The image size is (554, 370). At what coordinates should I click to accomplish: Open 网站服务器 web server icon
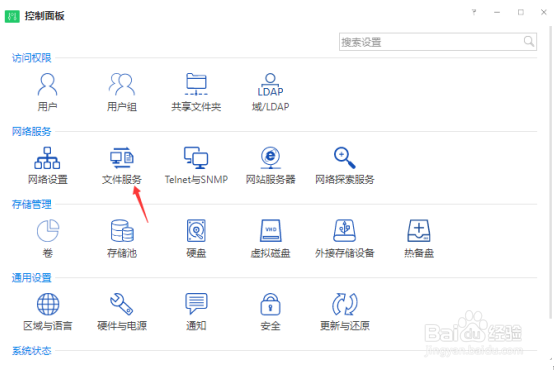[x=270, y=158]
